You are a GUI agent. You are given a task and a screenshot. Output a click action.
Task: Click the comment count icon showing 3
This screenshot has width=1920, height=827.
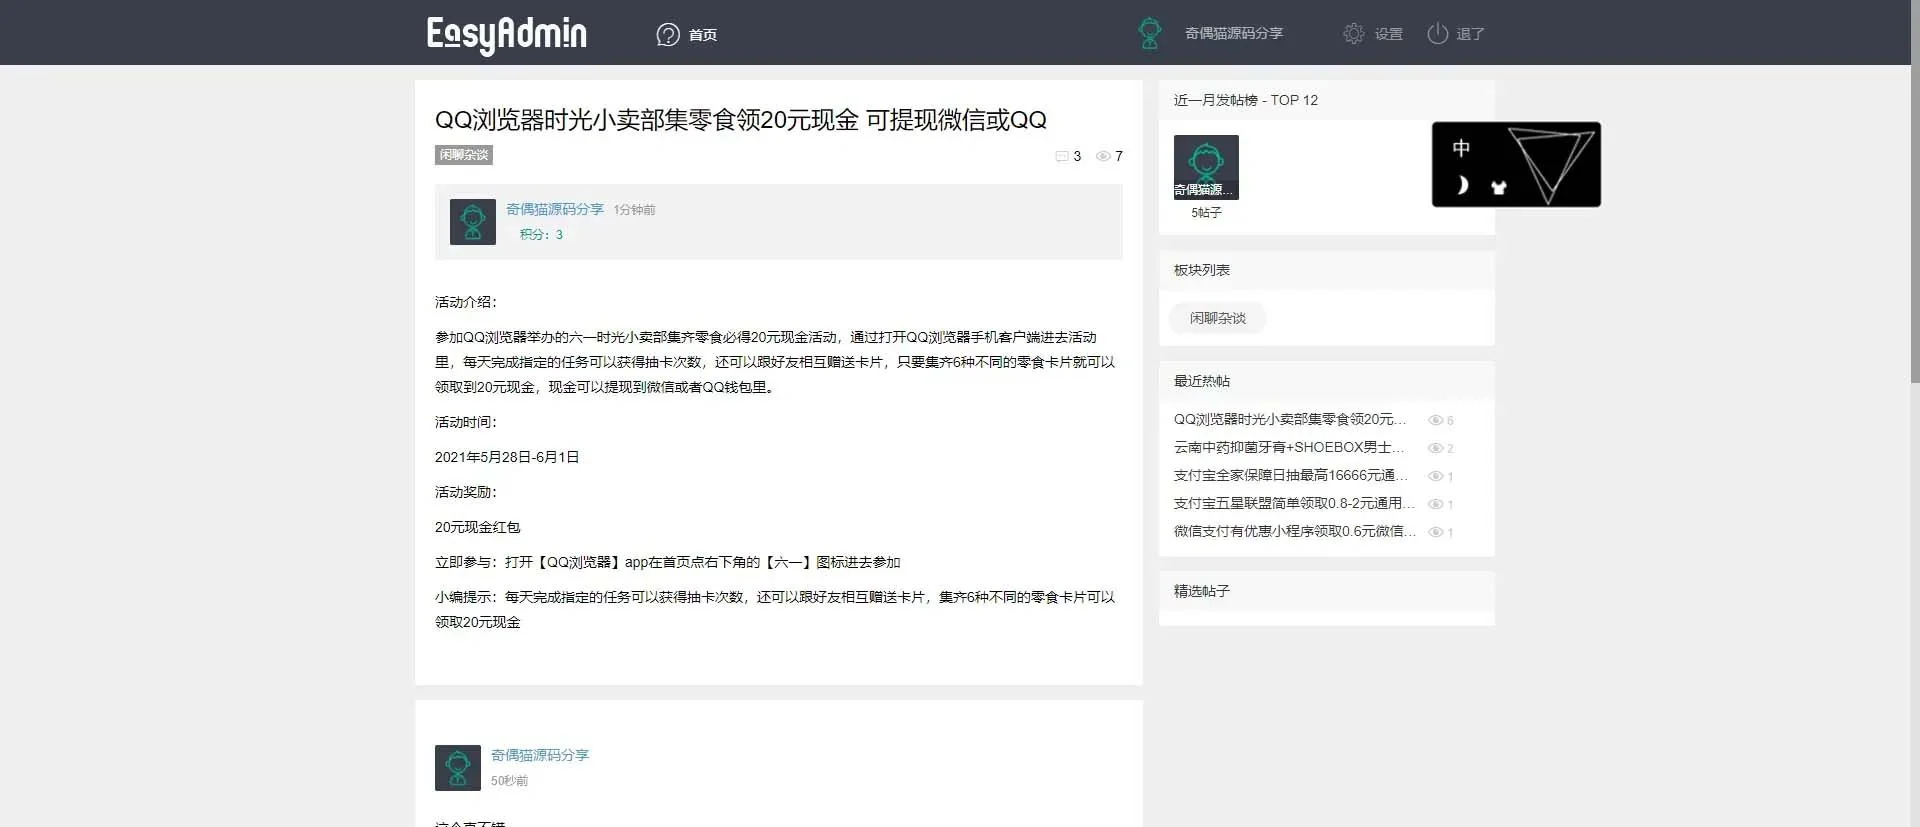point(1062,156)
